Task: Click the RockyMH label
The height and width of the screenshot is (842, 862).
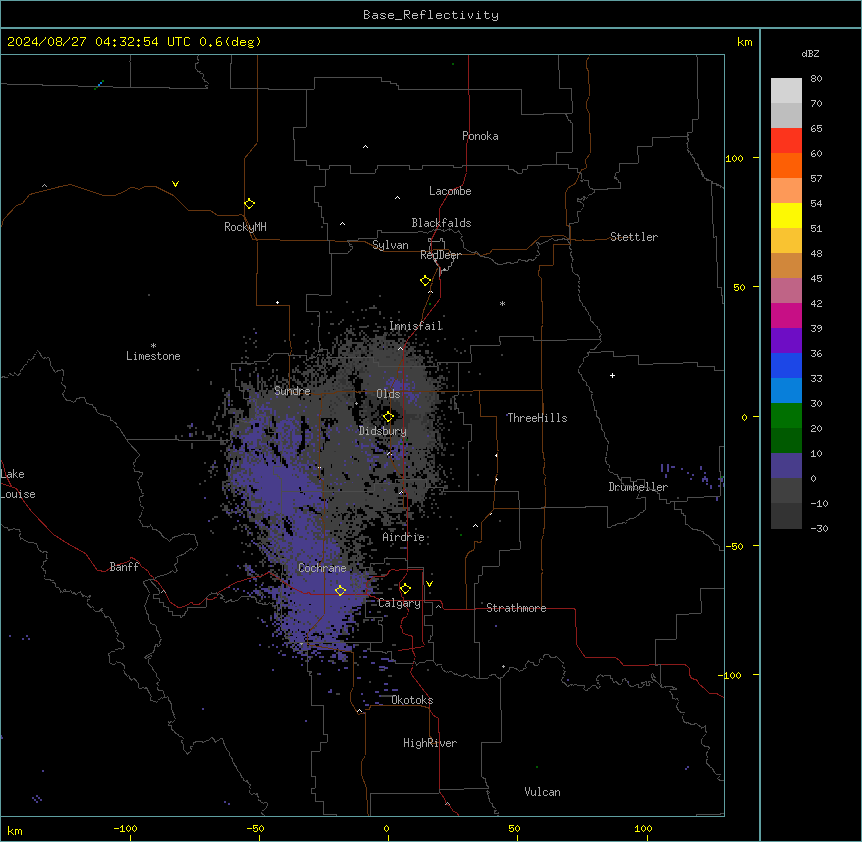Action: click(x=245, y=226)
